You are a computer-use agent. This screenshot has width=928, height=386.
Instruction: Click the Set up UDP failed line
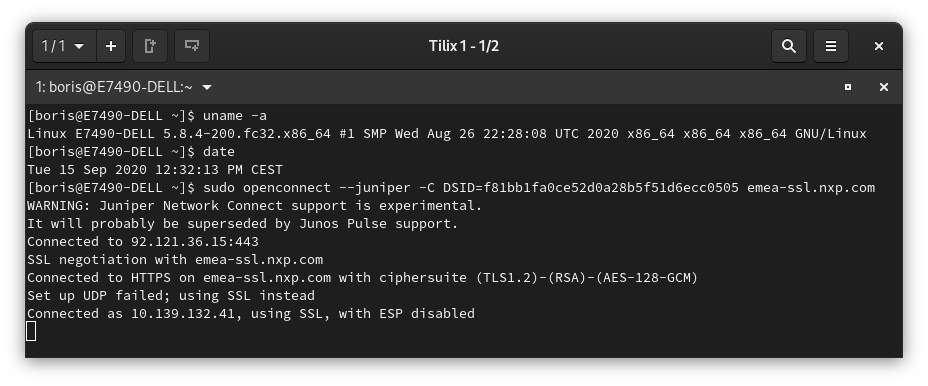point(171,295)
